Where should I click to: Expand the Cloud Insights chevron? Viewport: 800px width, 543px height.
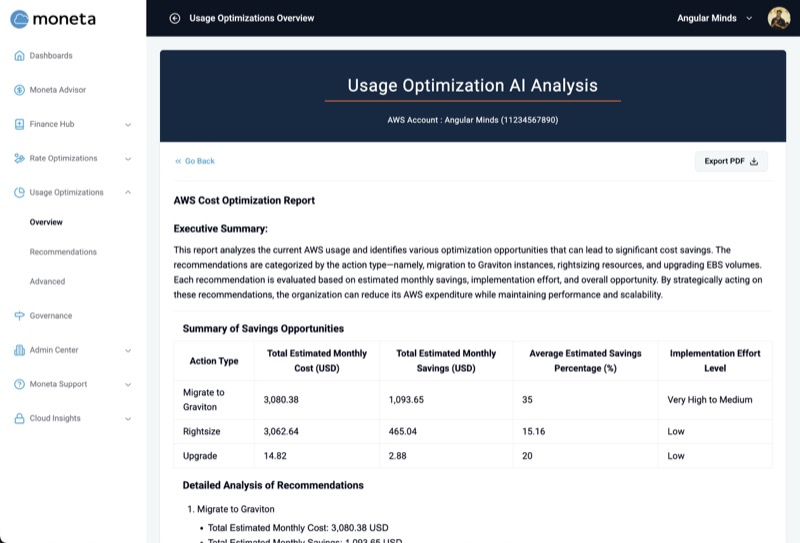click(x=128, y=419)
